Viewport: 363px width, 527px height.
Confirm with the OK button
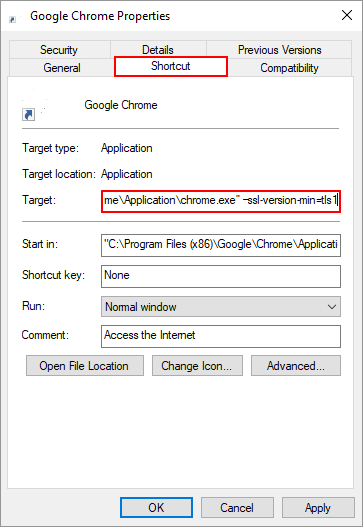[x=156, y=508]
